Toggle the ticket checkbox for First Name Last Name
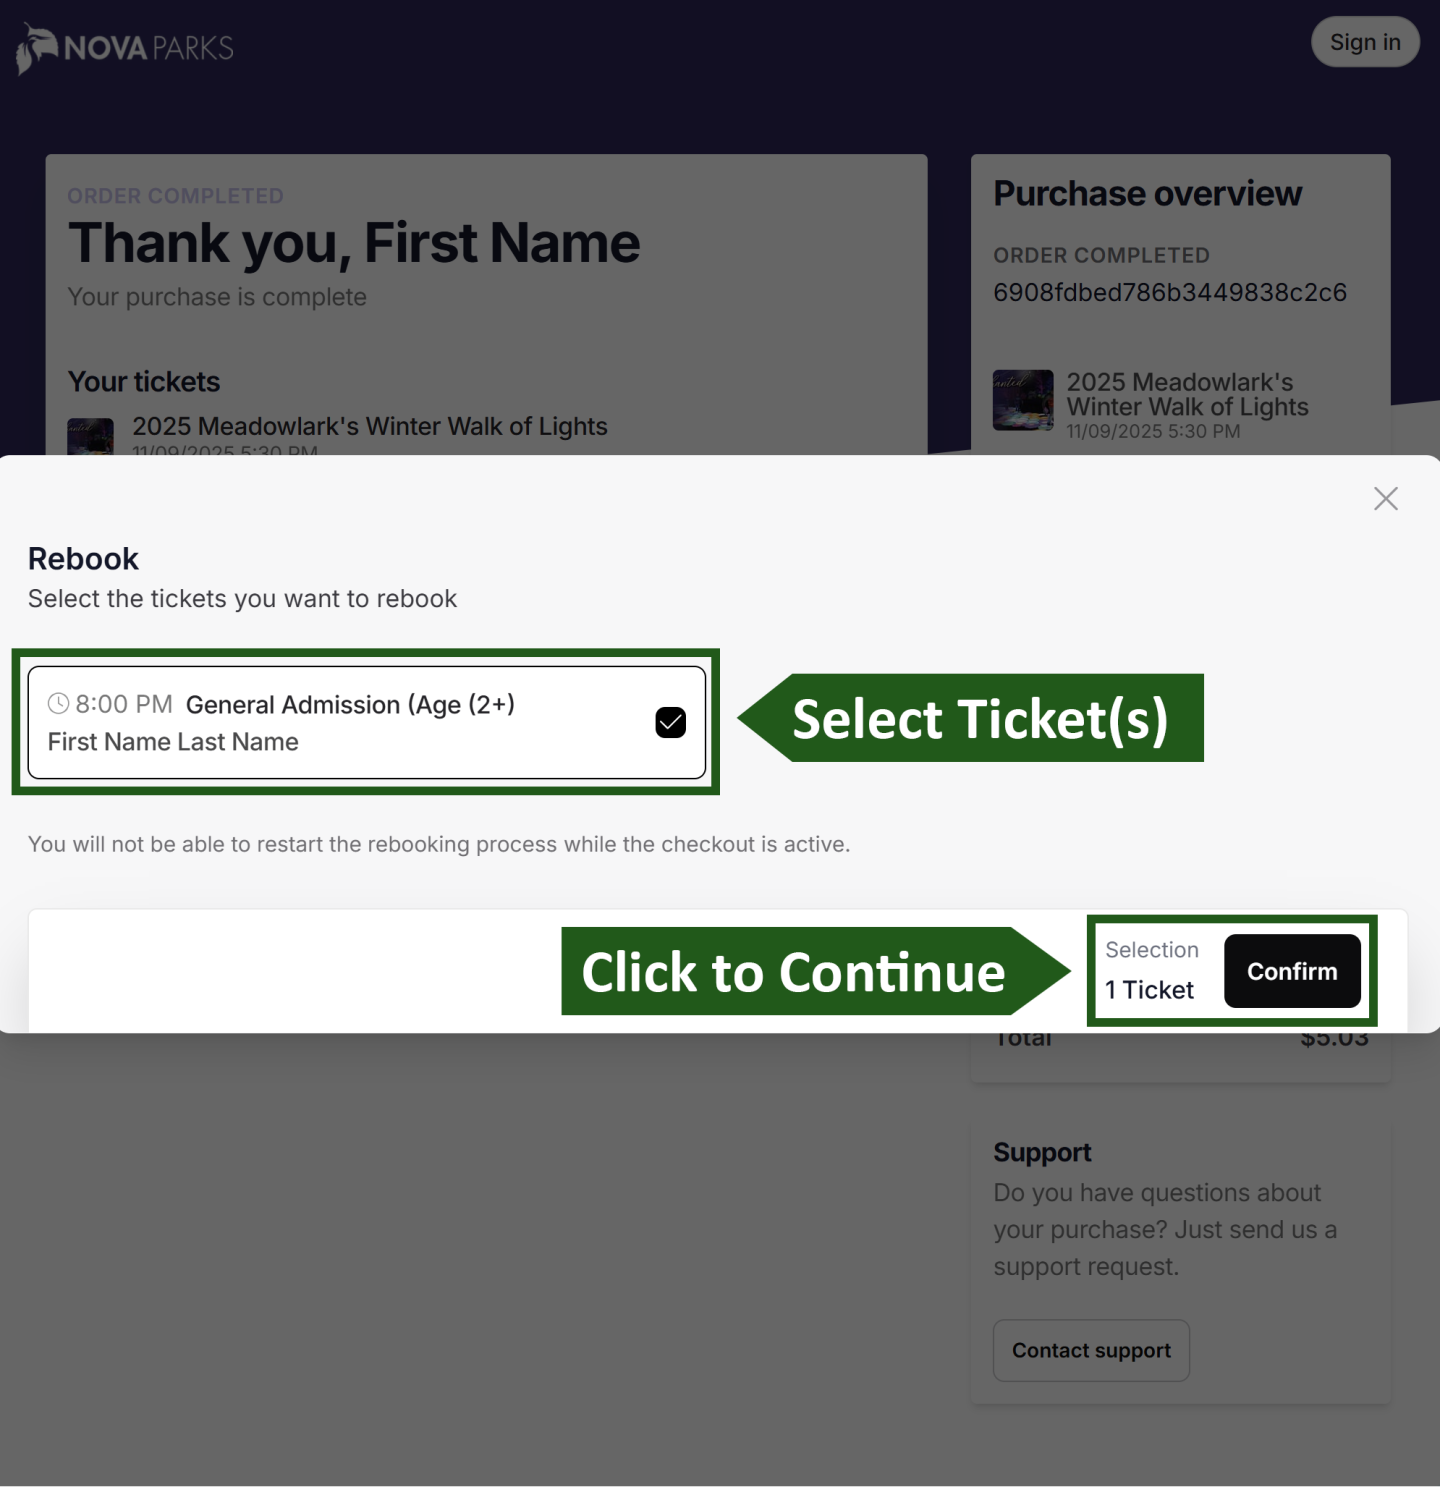Image resolution: width=1440 pixels, height=1487 pixels. point(670,721)
